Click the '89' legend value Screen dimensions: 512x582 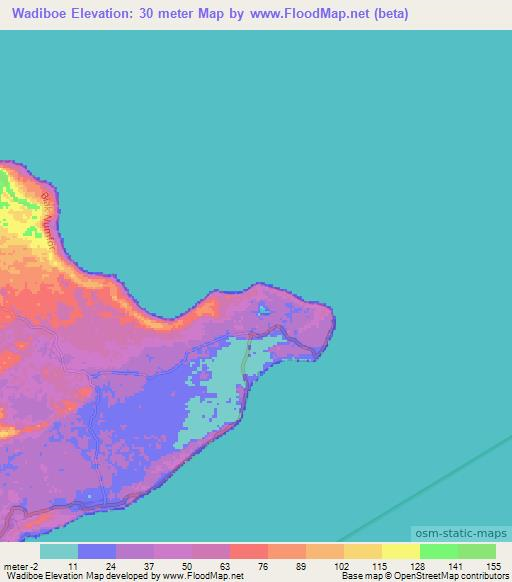[x=301, y=567]
